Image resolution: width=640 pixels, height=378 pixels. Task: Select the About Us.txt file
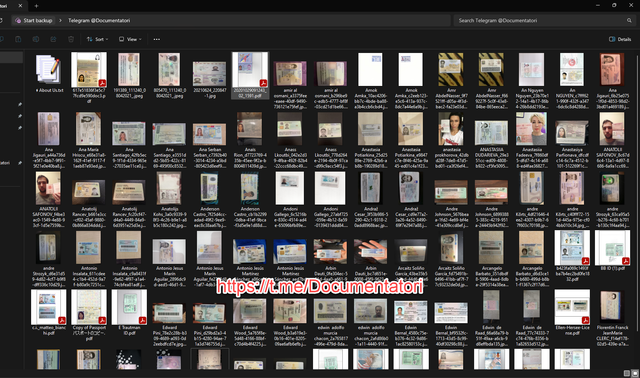49,73
